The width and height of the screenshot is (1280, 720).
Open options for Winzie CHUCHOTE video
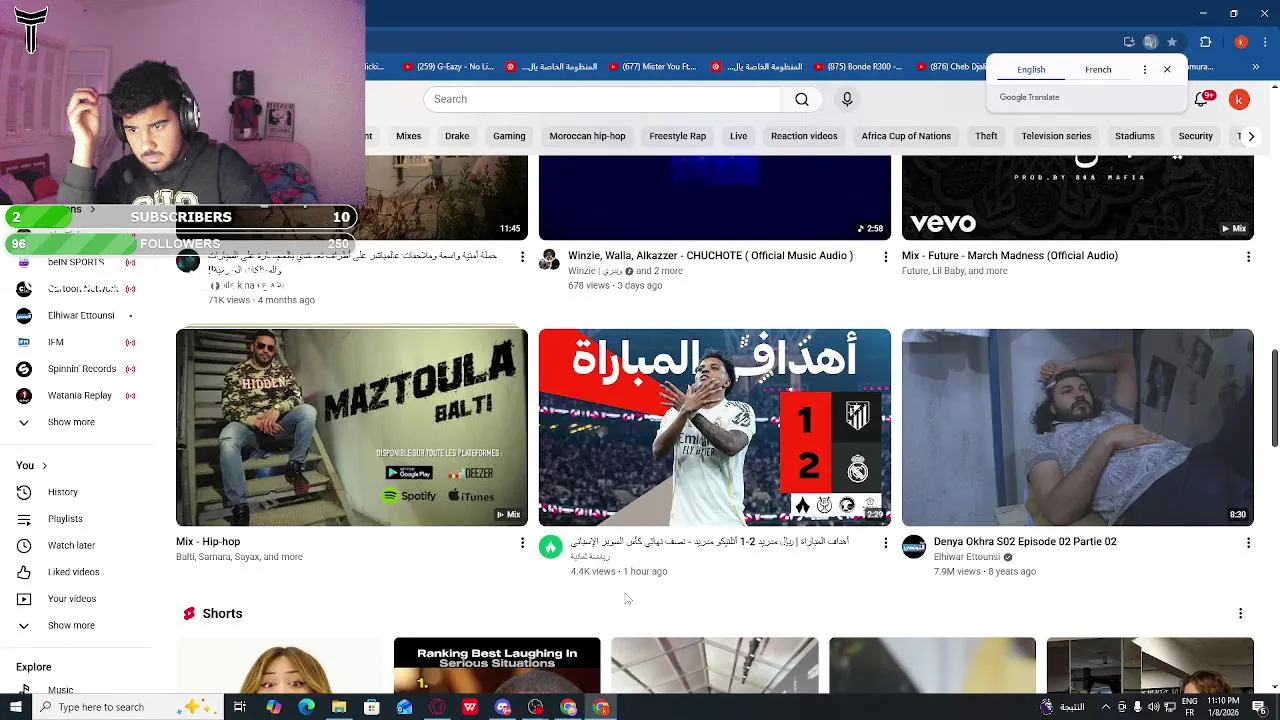(885, 257)
